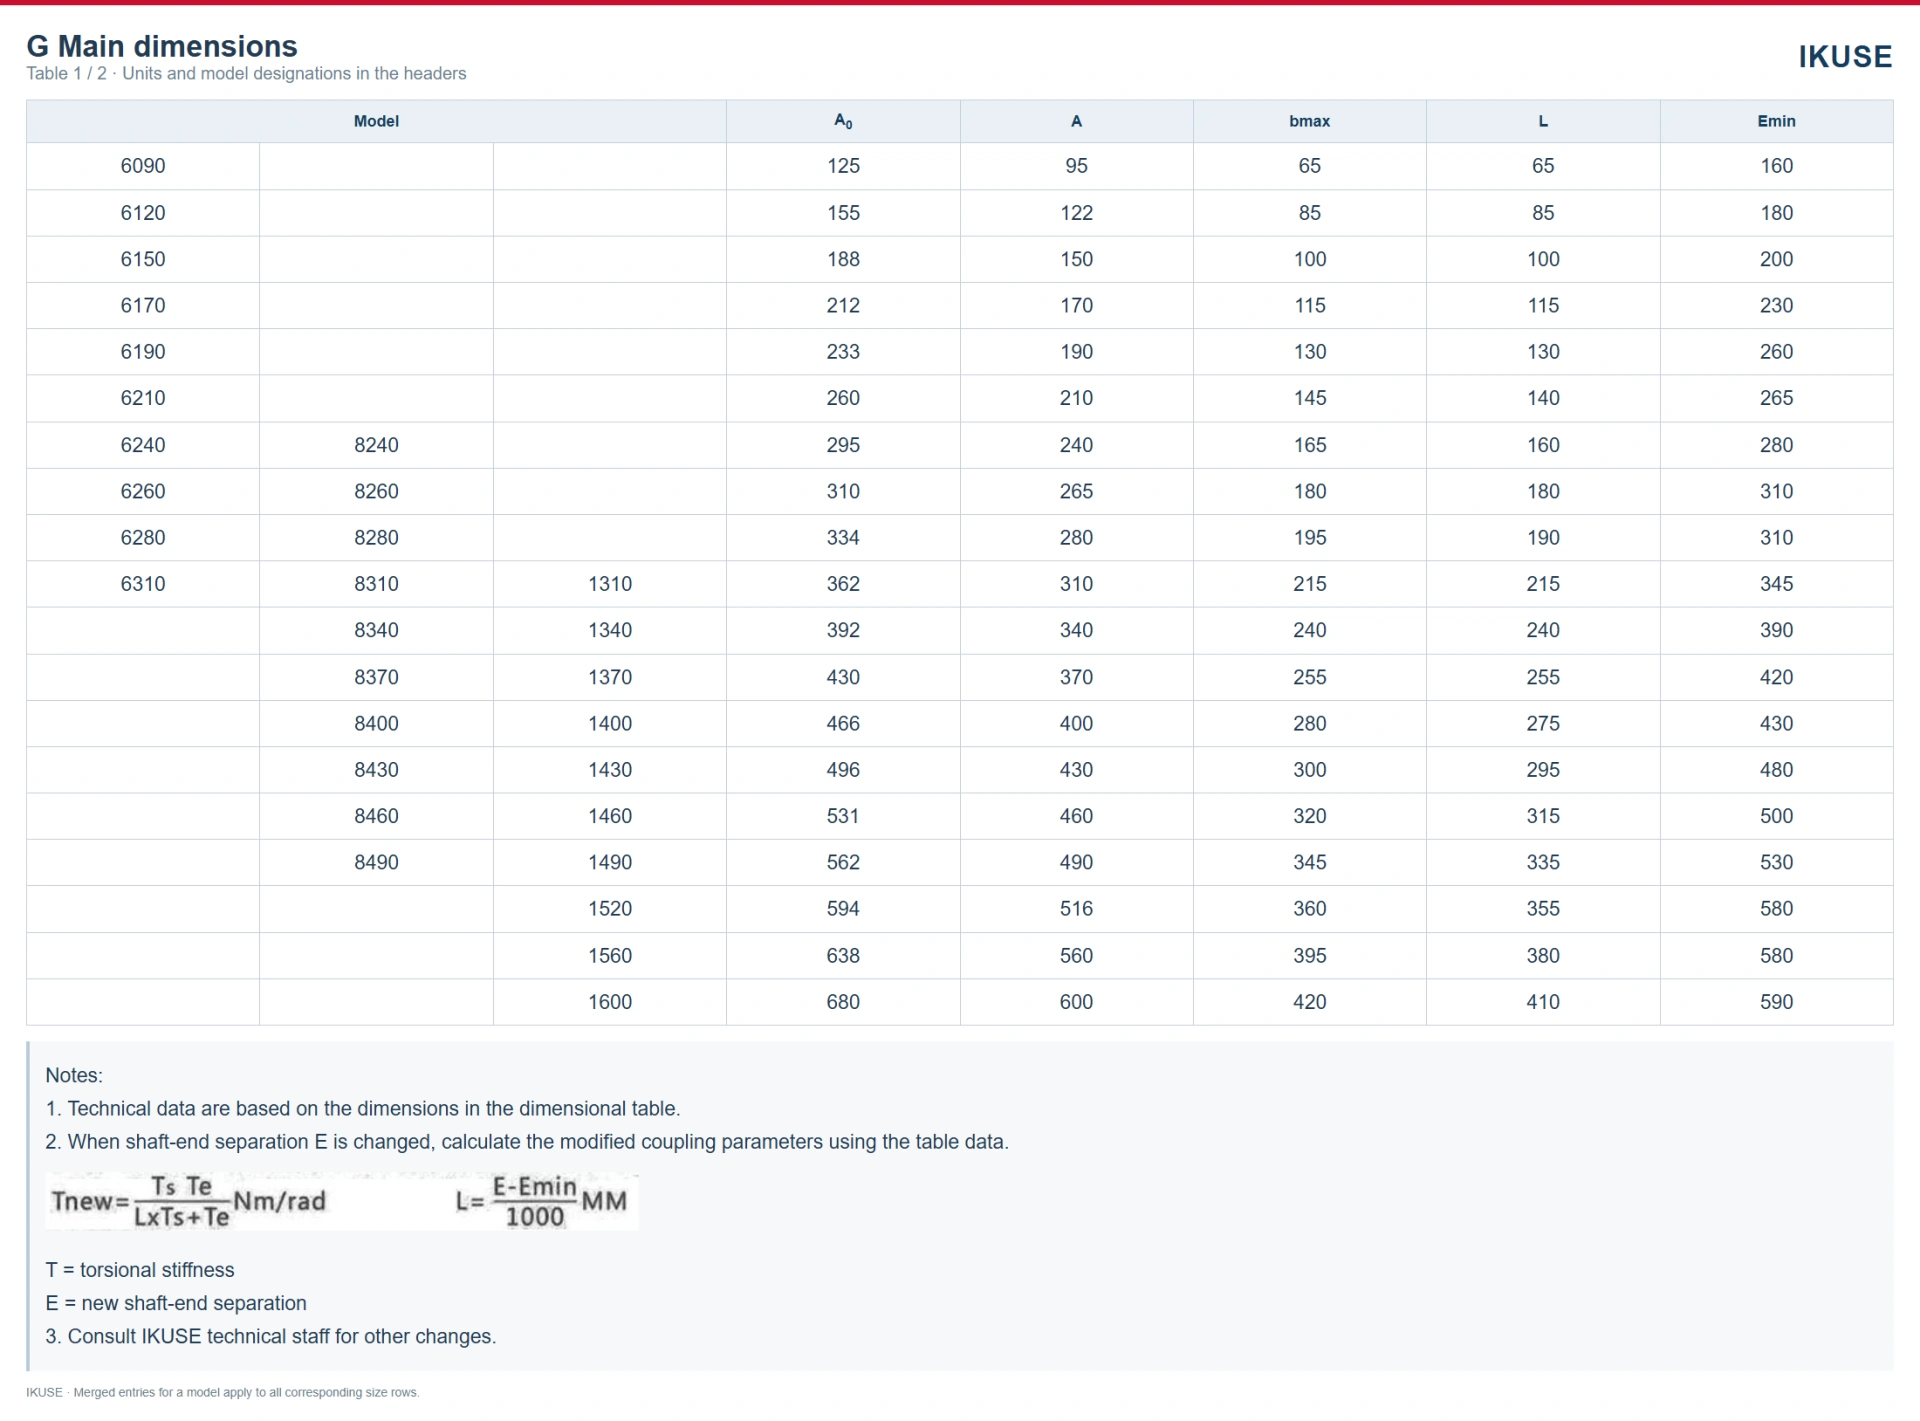The width and height of the screenshot is (1920, 1421).
Task: Click A₀ value 233 in row 6190
Action: pos(843,352)
